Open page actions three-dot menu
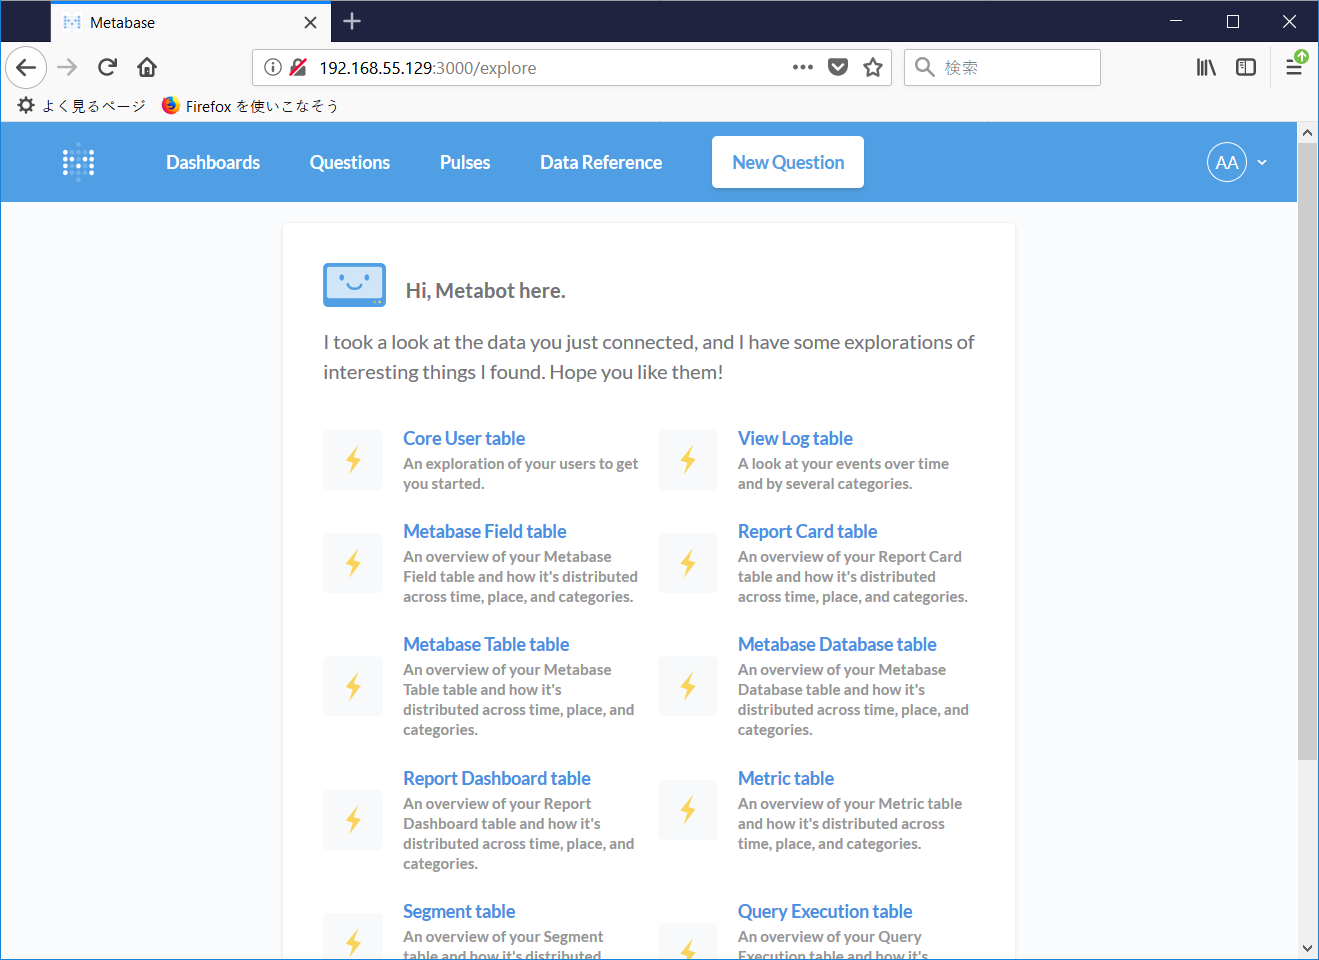The height and width of the screenshot is (960, 1319). click(802, 67)
